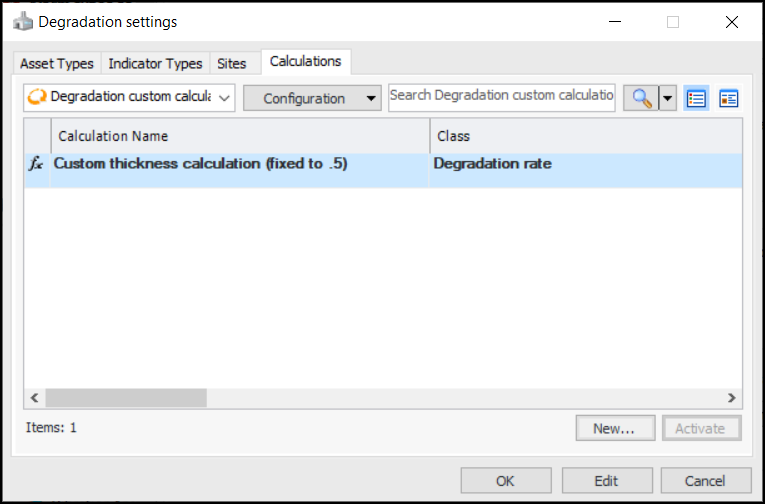Switch to list view icon
Viewport: 765px width, 504px height.
point(696,98)
